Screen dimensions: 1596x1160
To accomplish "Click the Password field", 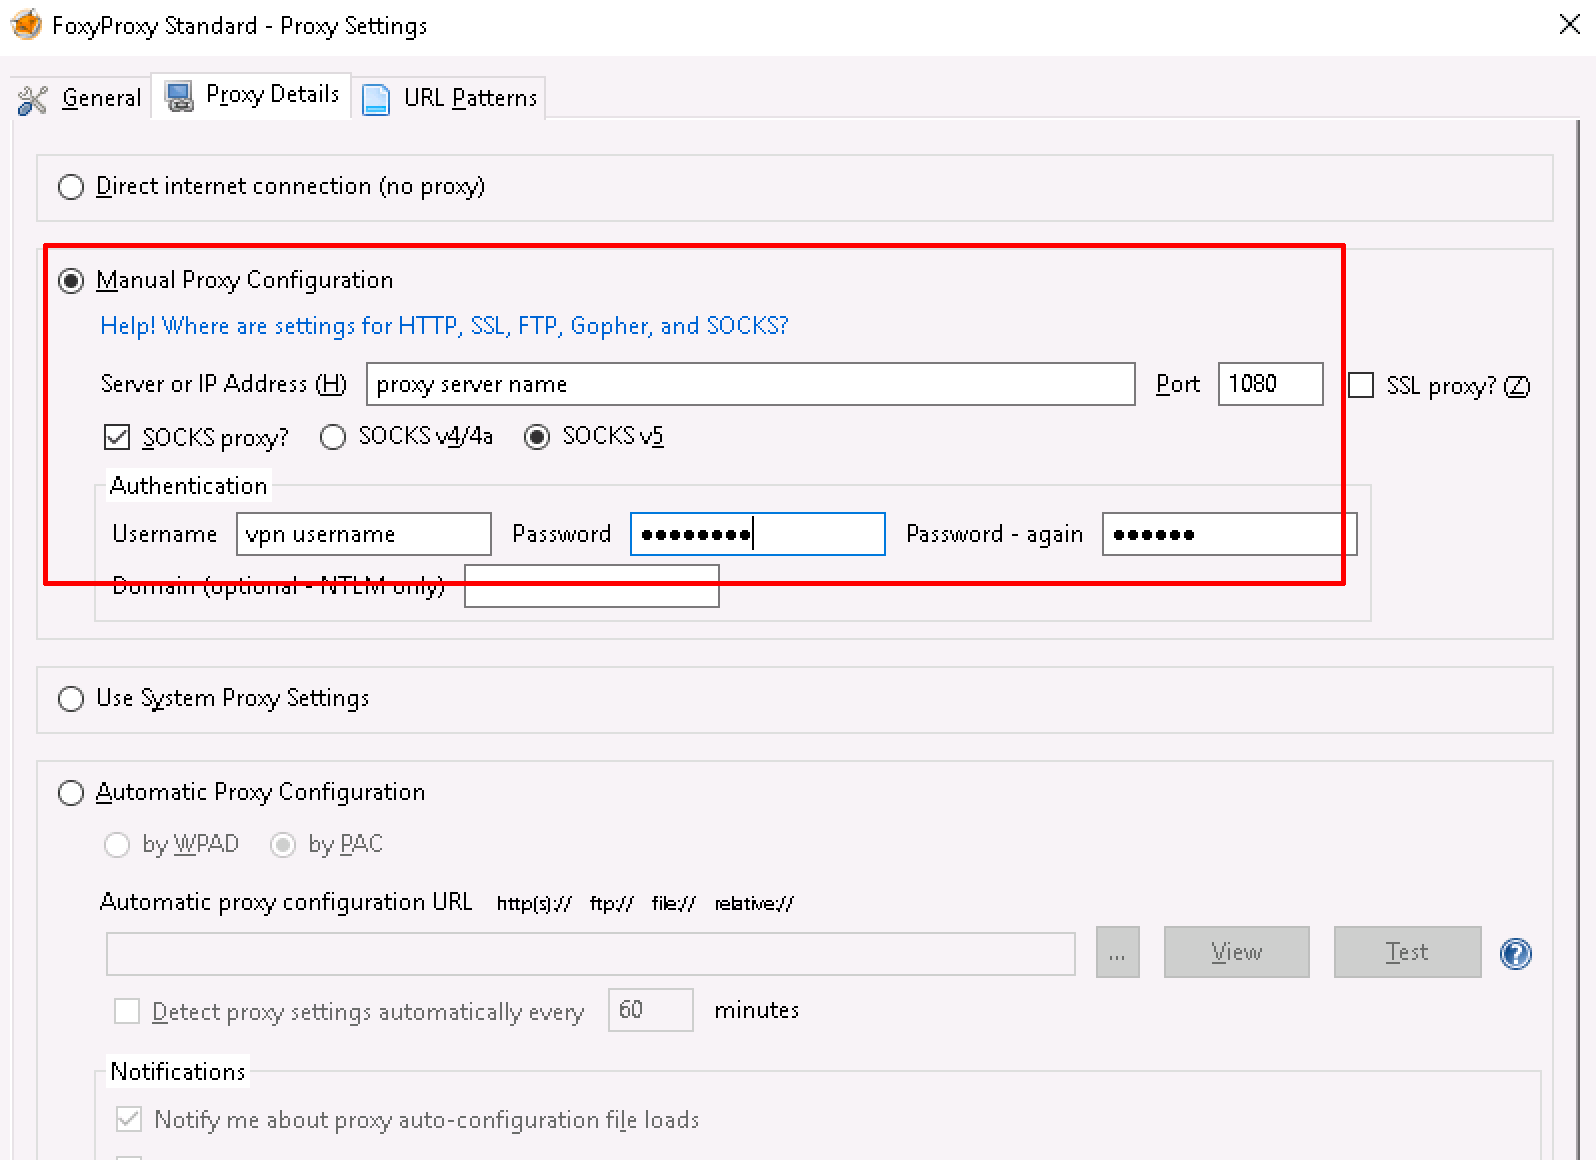I will [758, 534].
